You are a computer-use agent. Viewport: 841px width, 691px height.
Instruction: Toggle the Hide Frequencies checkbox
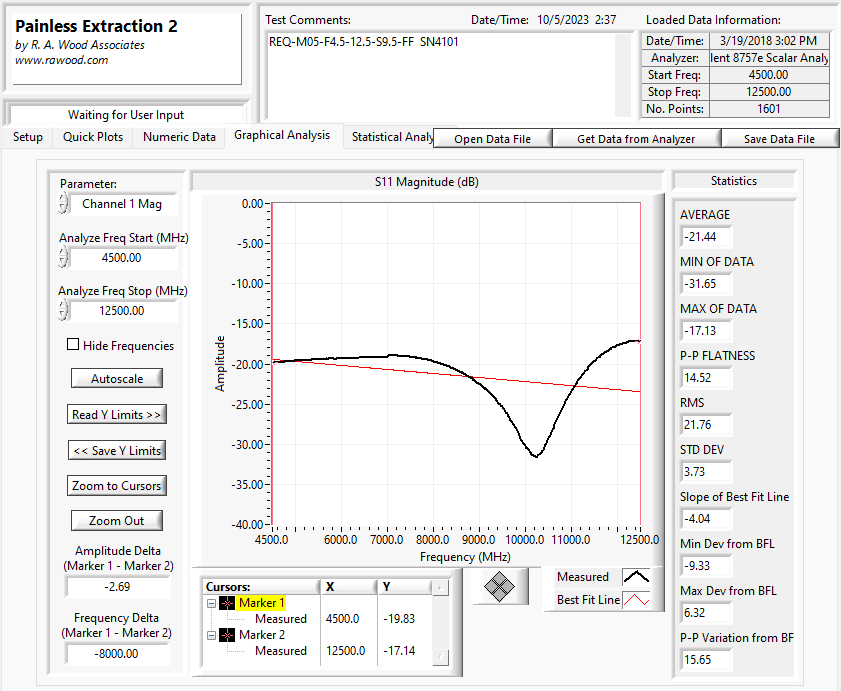[73, 344]
